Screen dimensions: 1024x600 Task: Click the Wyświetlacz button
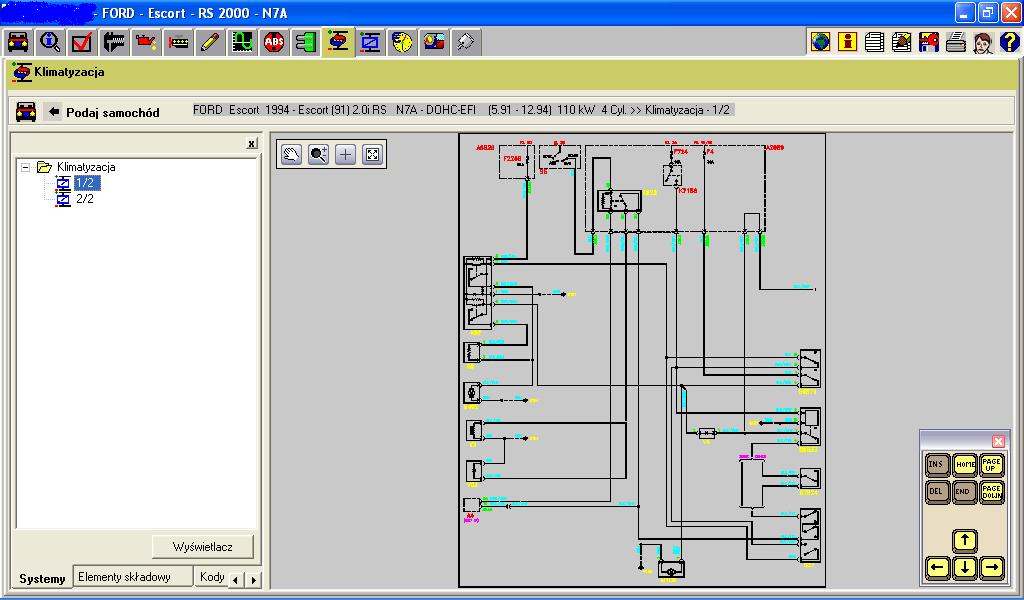202,547
